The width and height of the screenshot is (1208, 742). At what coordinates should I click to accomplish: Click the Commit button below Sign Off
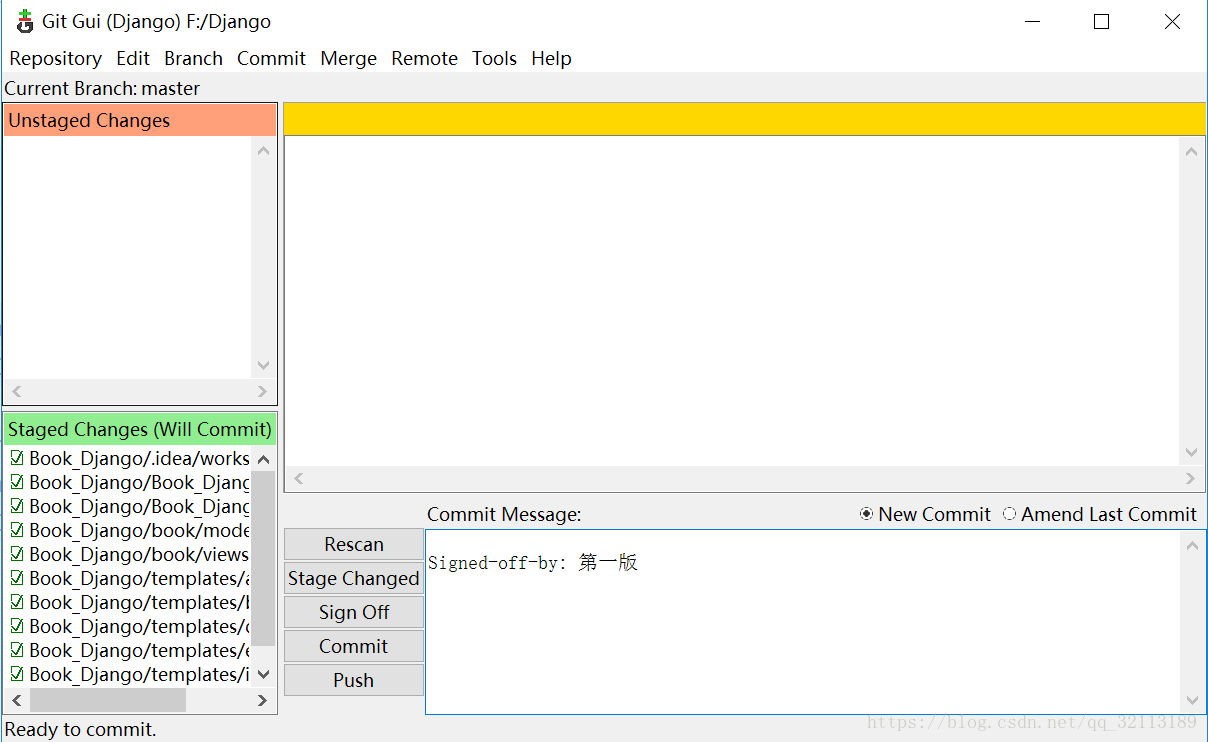coord(354,646)
